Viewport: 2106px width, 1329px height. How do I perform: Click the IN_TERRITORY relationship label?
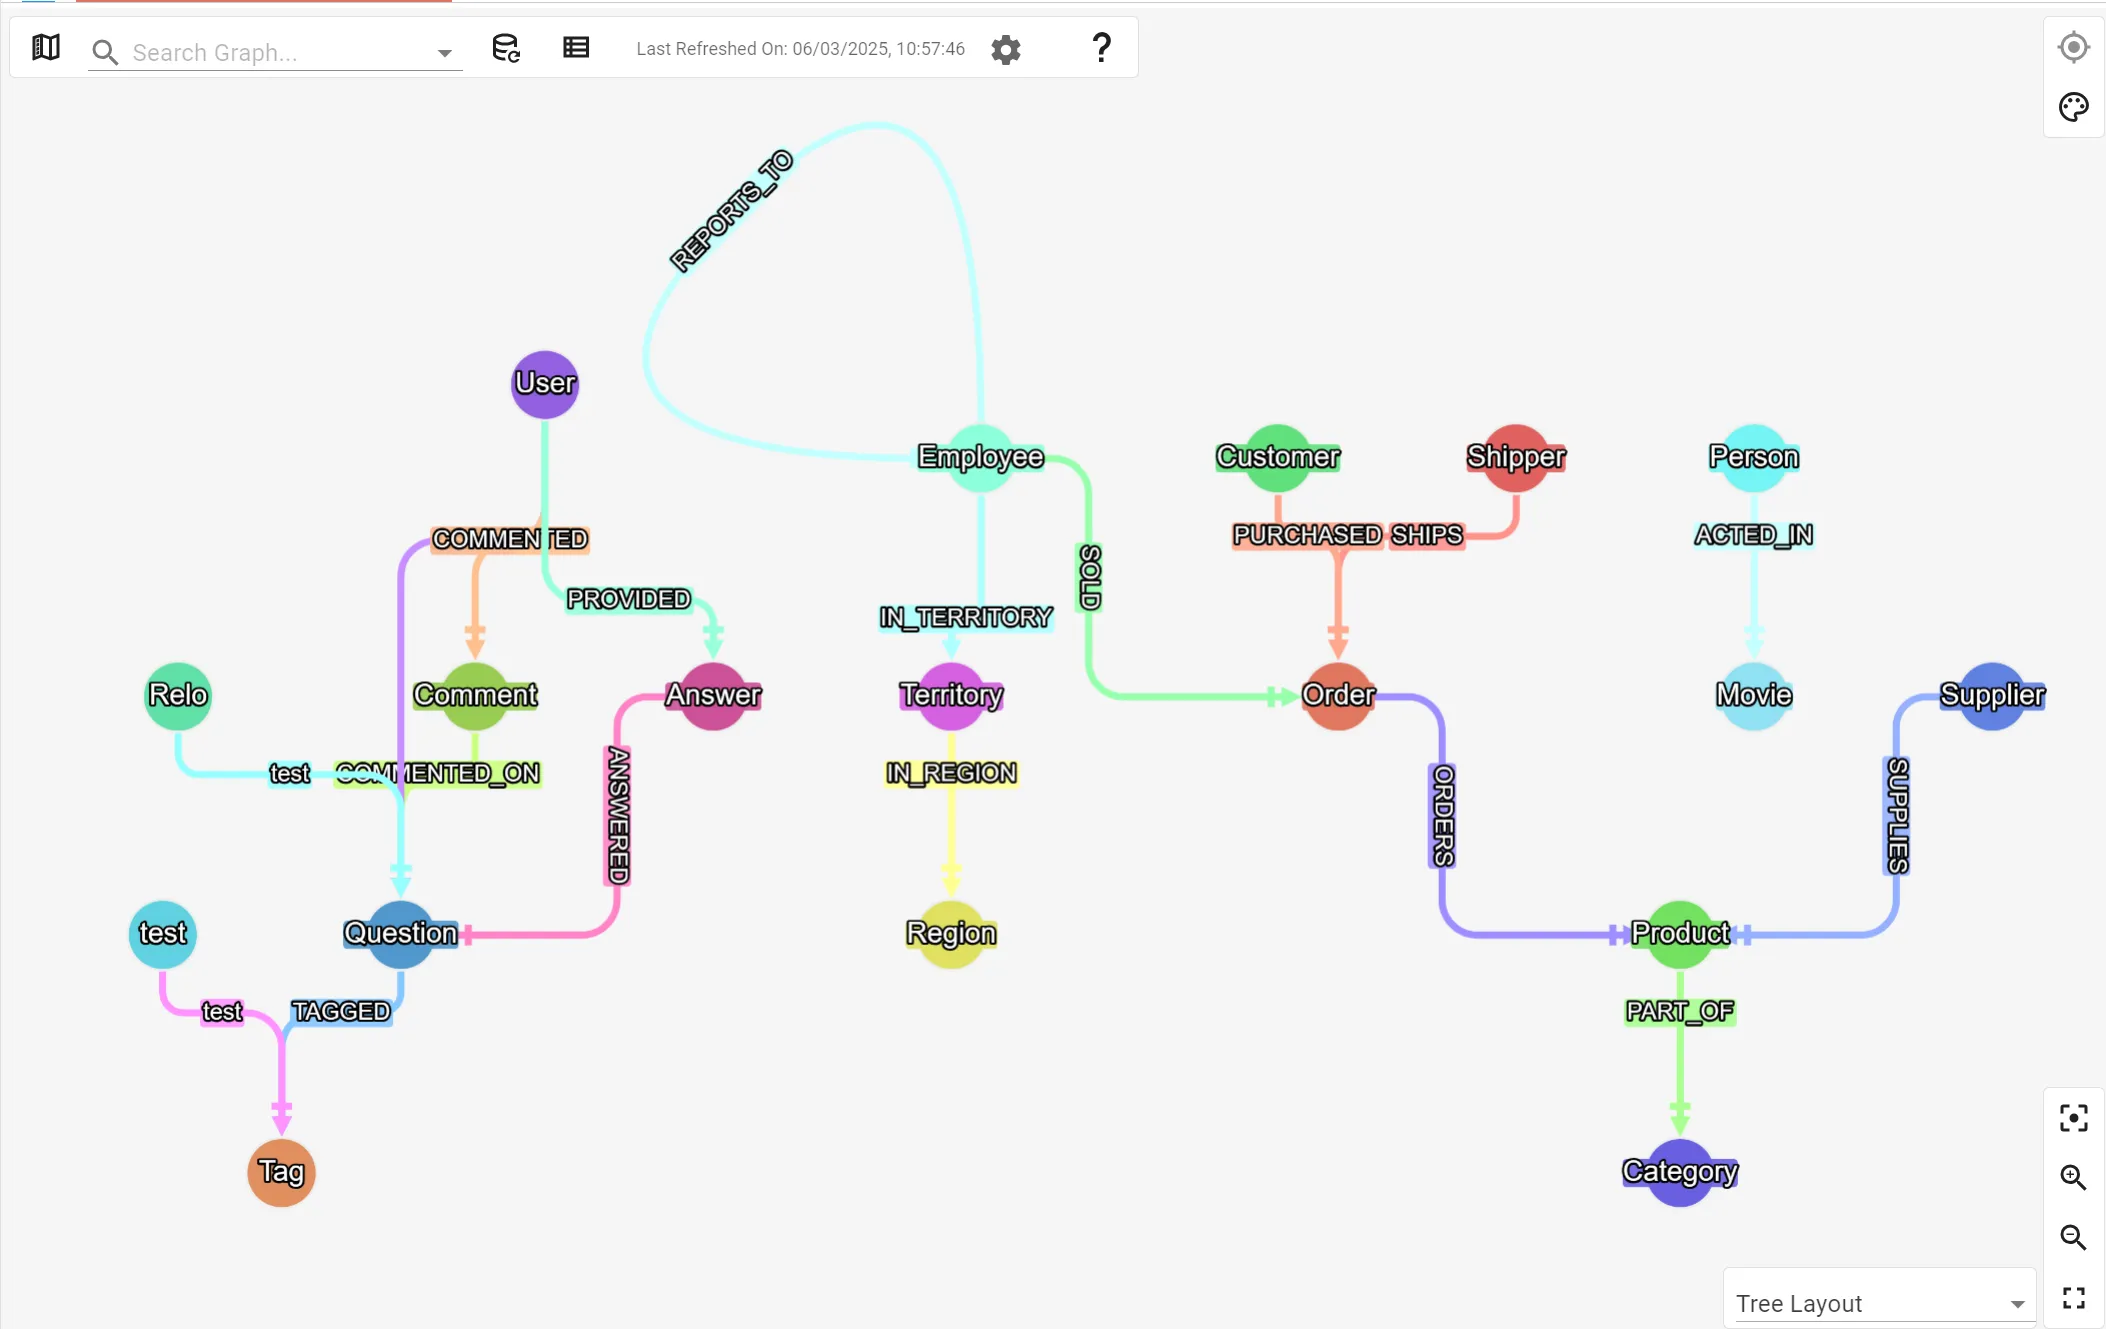click(x=966, y=617)
